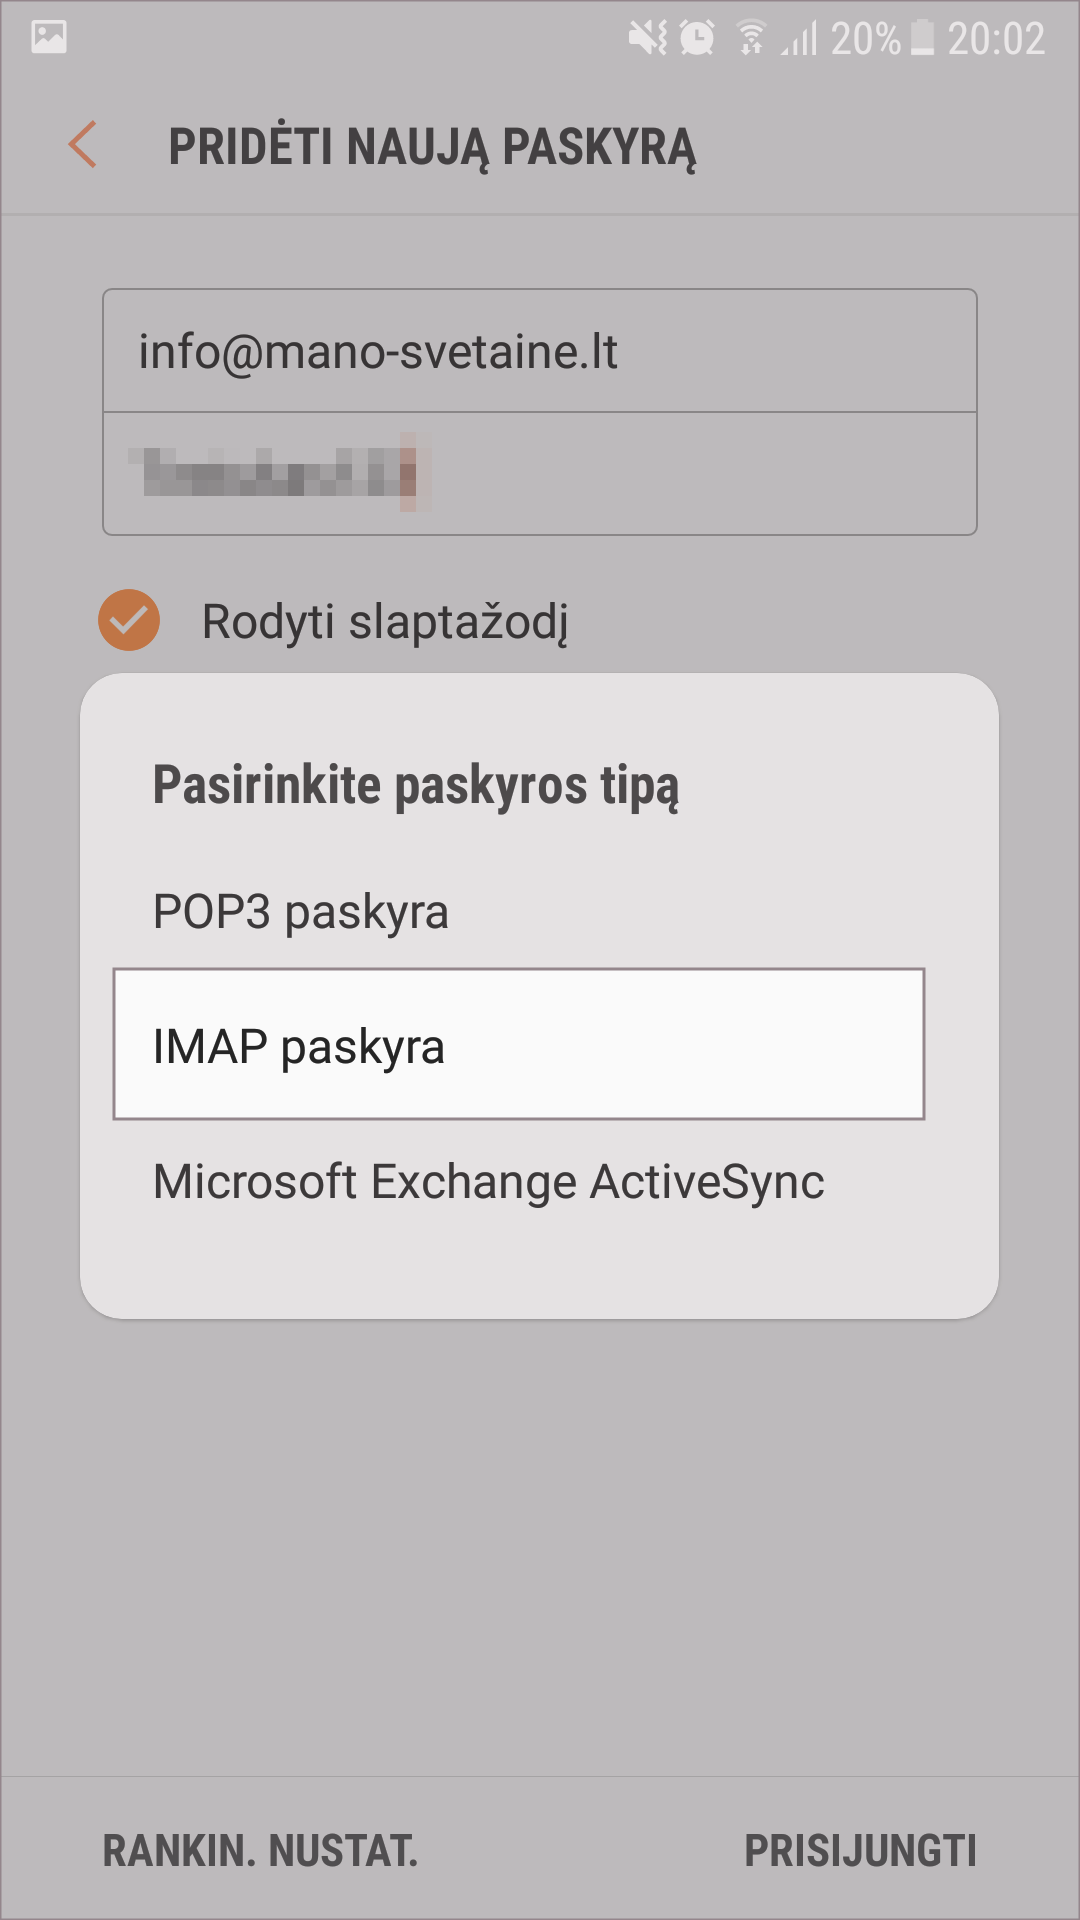Tap the image notification icon in status bar
The image size is (1080, 1920).
click(x=49, y=38)
